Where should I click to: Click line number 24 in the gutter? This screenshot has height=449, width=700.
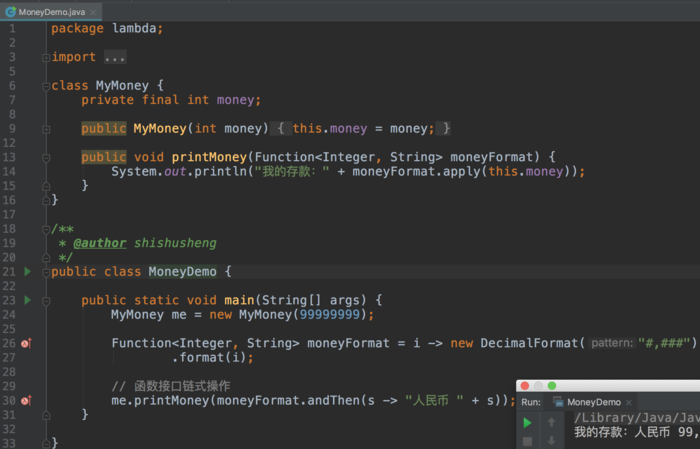tap(9, 315)
